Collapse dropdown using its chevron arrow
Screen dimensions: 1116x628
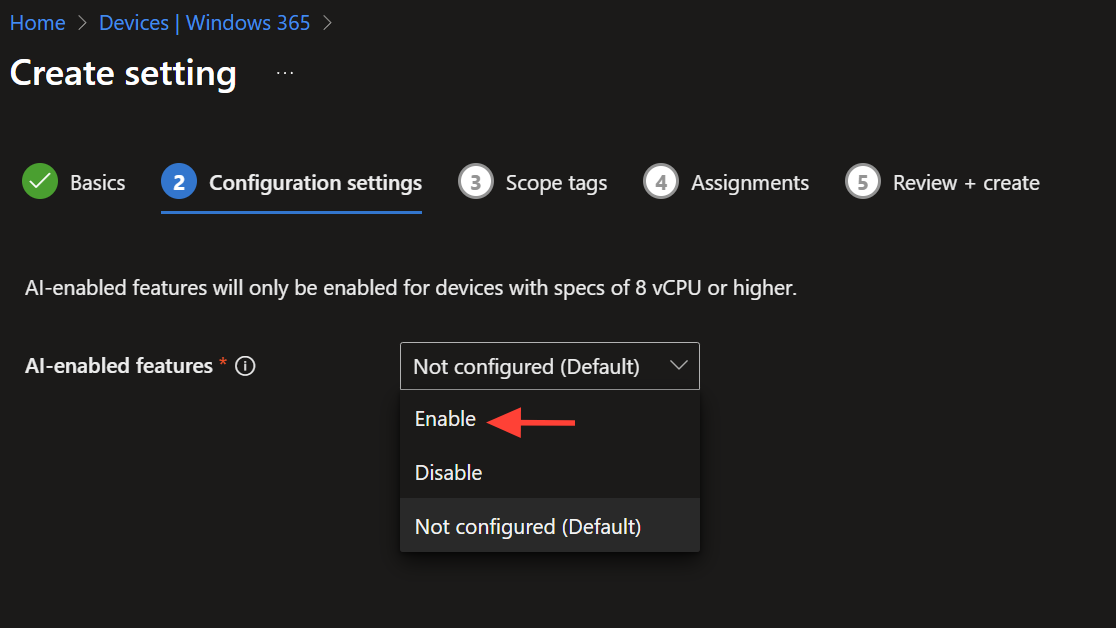678,366
